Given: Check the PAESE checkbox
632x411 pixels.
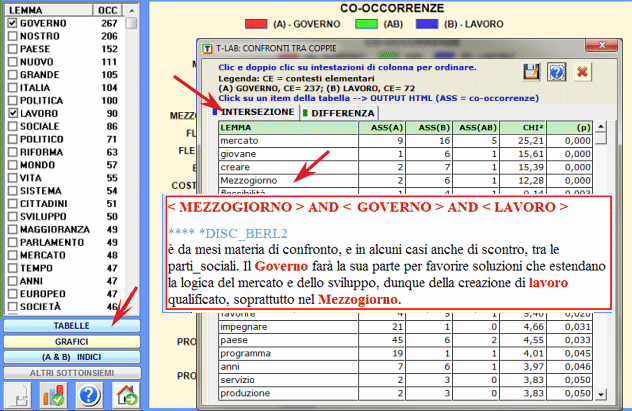Looking at the screenshot, I should [x=12, y=49].
